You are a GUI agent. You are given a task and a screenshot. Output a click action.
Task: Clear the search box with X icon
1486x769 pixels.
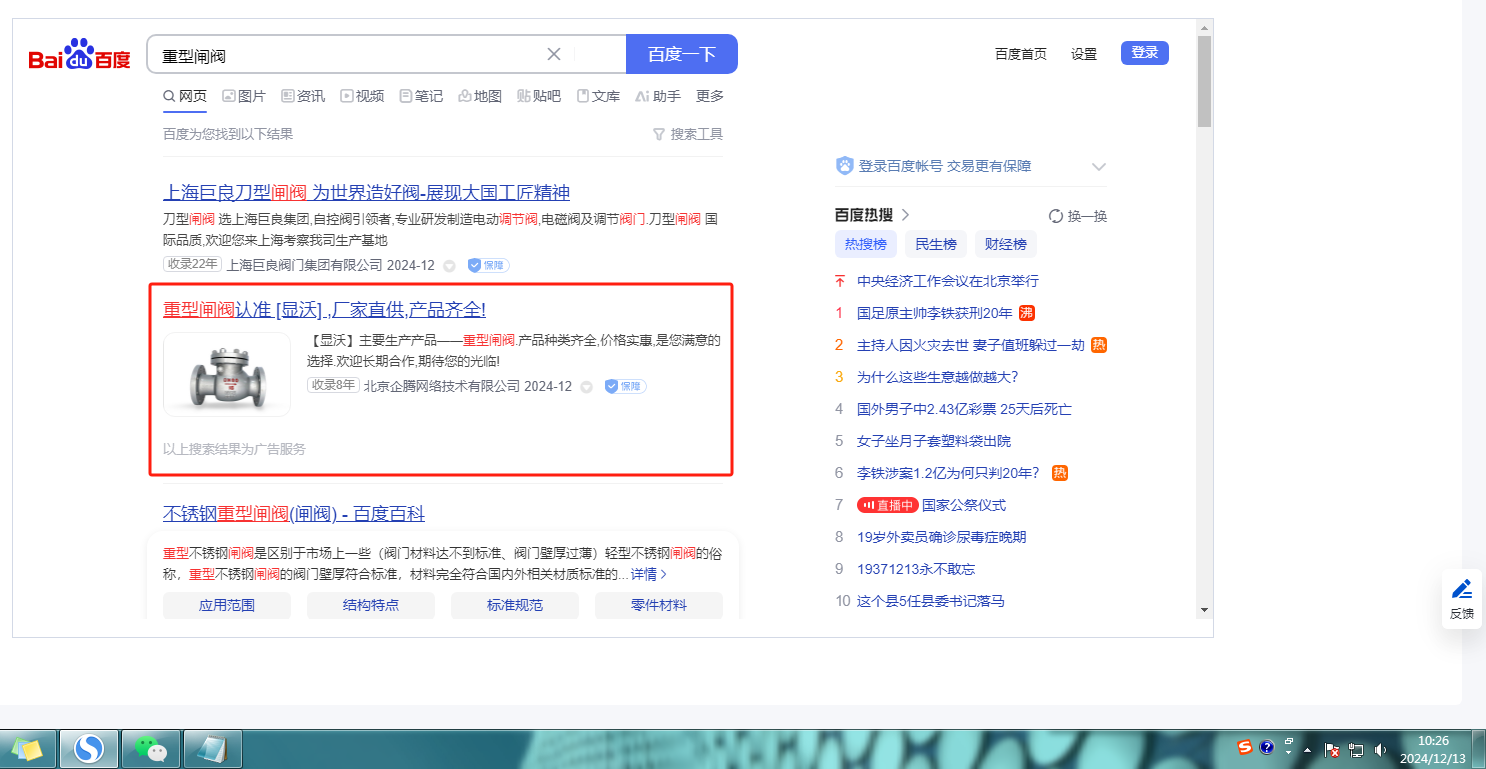(x=554, y=54)
